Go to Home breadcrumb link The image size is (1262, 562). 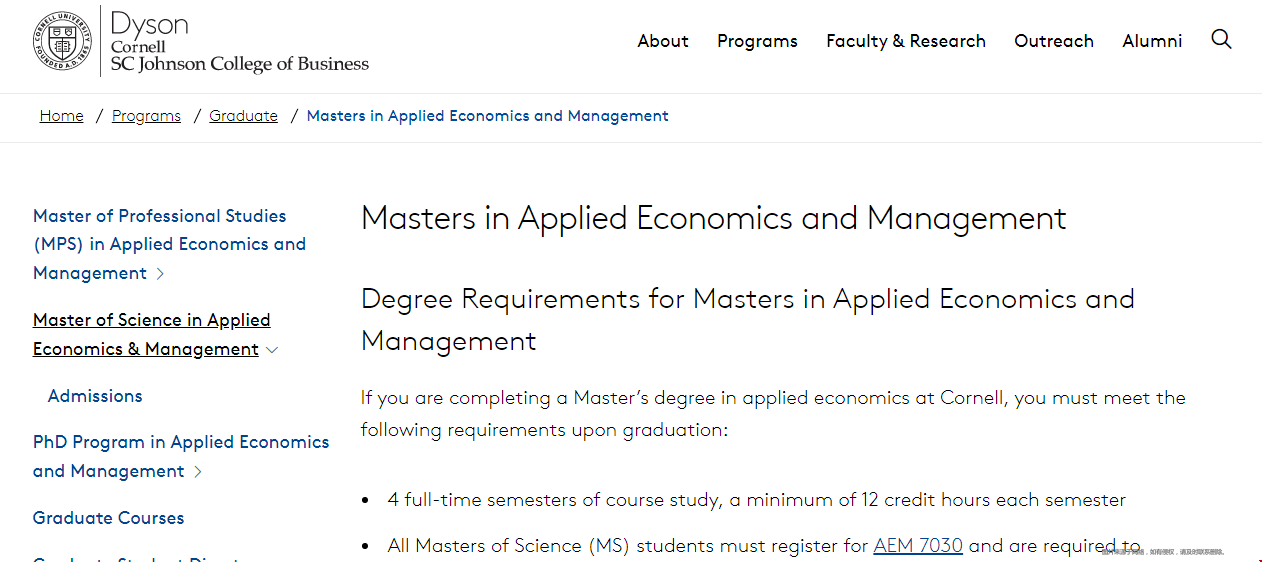pyautogui.click(x=62, y=116)
